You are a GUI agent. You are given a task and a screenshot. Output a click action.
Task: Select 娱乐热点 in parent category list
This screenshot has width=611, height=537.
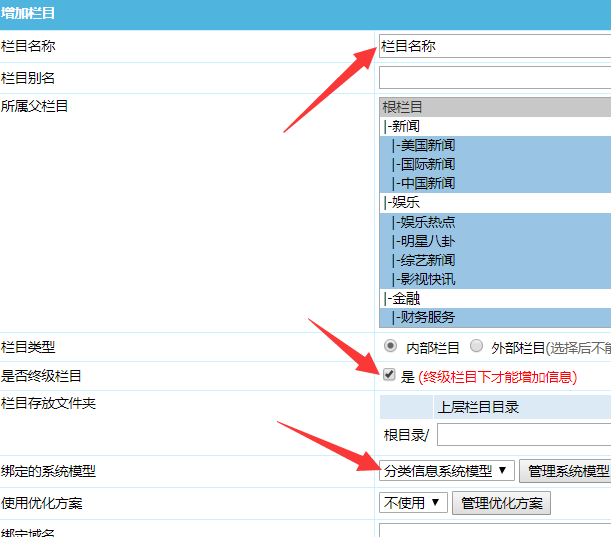[495, 222]
